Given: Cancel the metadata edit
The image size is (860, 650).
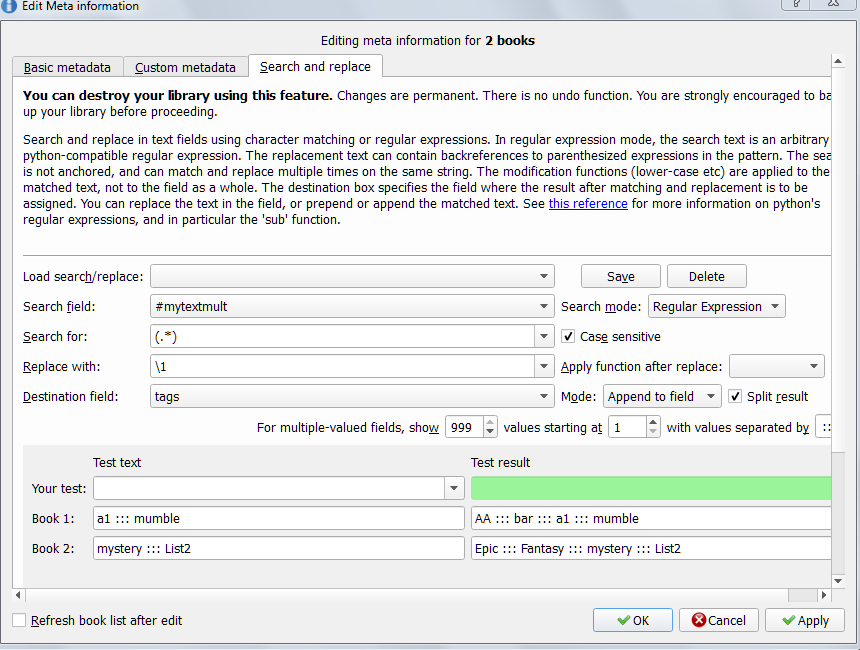Looking at the screenshot, I should point(718,620).
